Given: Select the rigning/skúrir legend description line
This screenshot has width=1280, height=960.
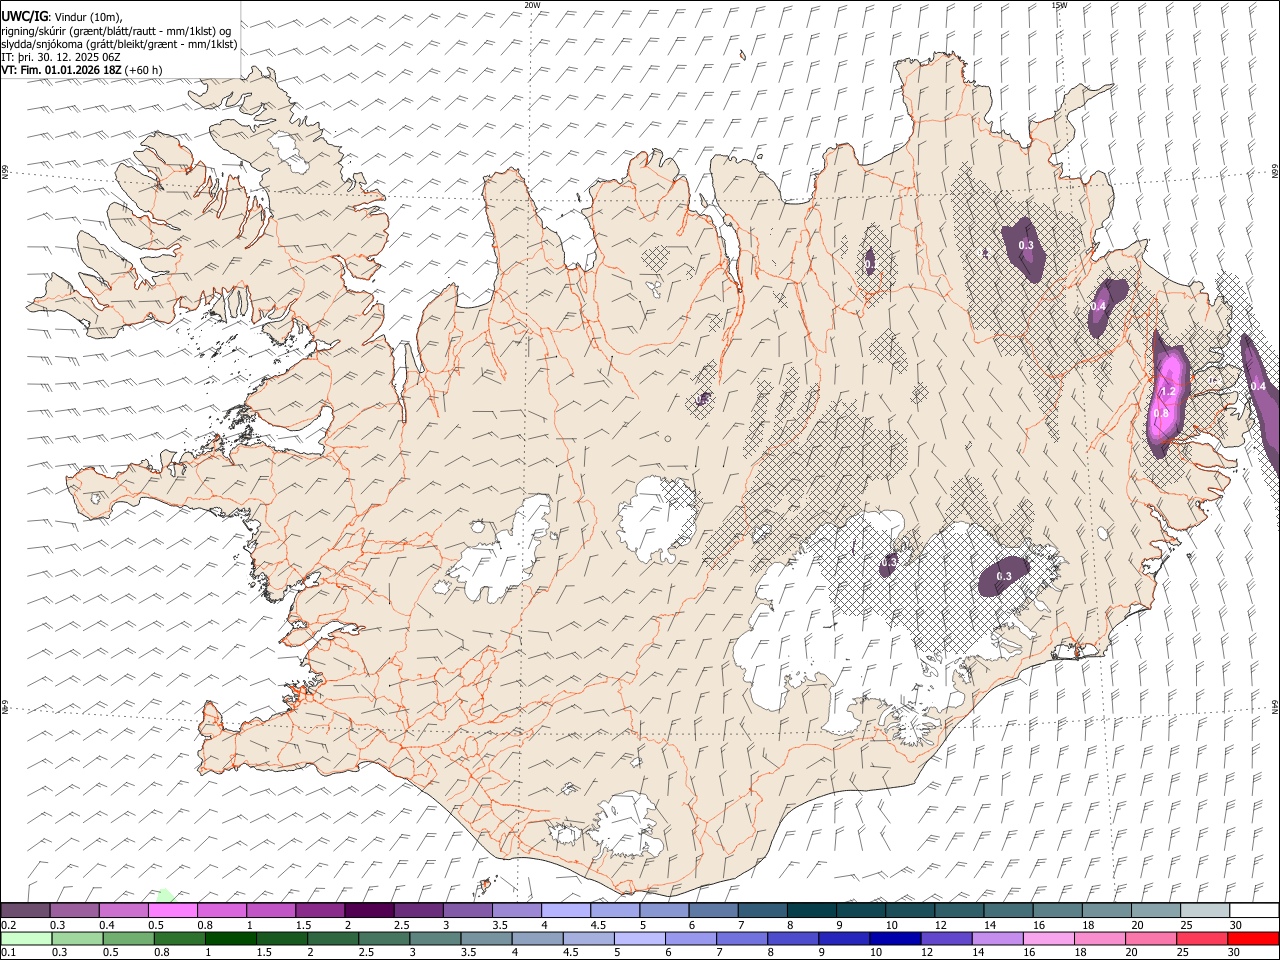Looking at the screenshot, I should point(116,31).
